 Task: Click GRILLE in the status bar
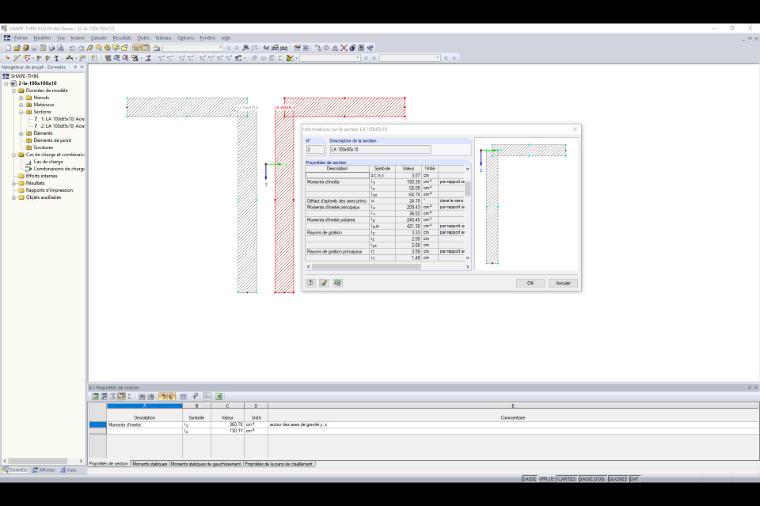click(546, 479)
